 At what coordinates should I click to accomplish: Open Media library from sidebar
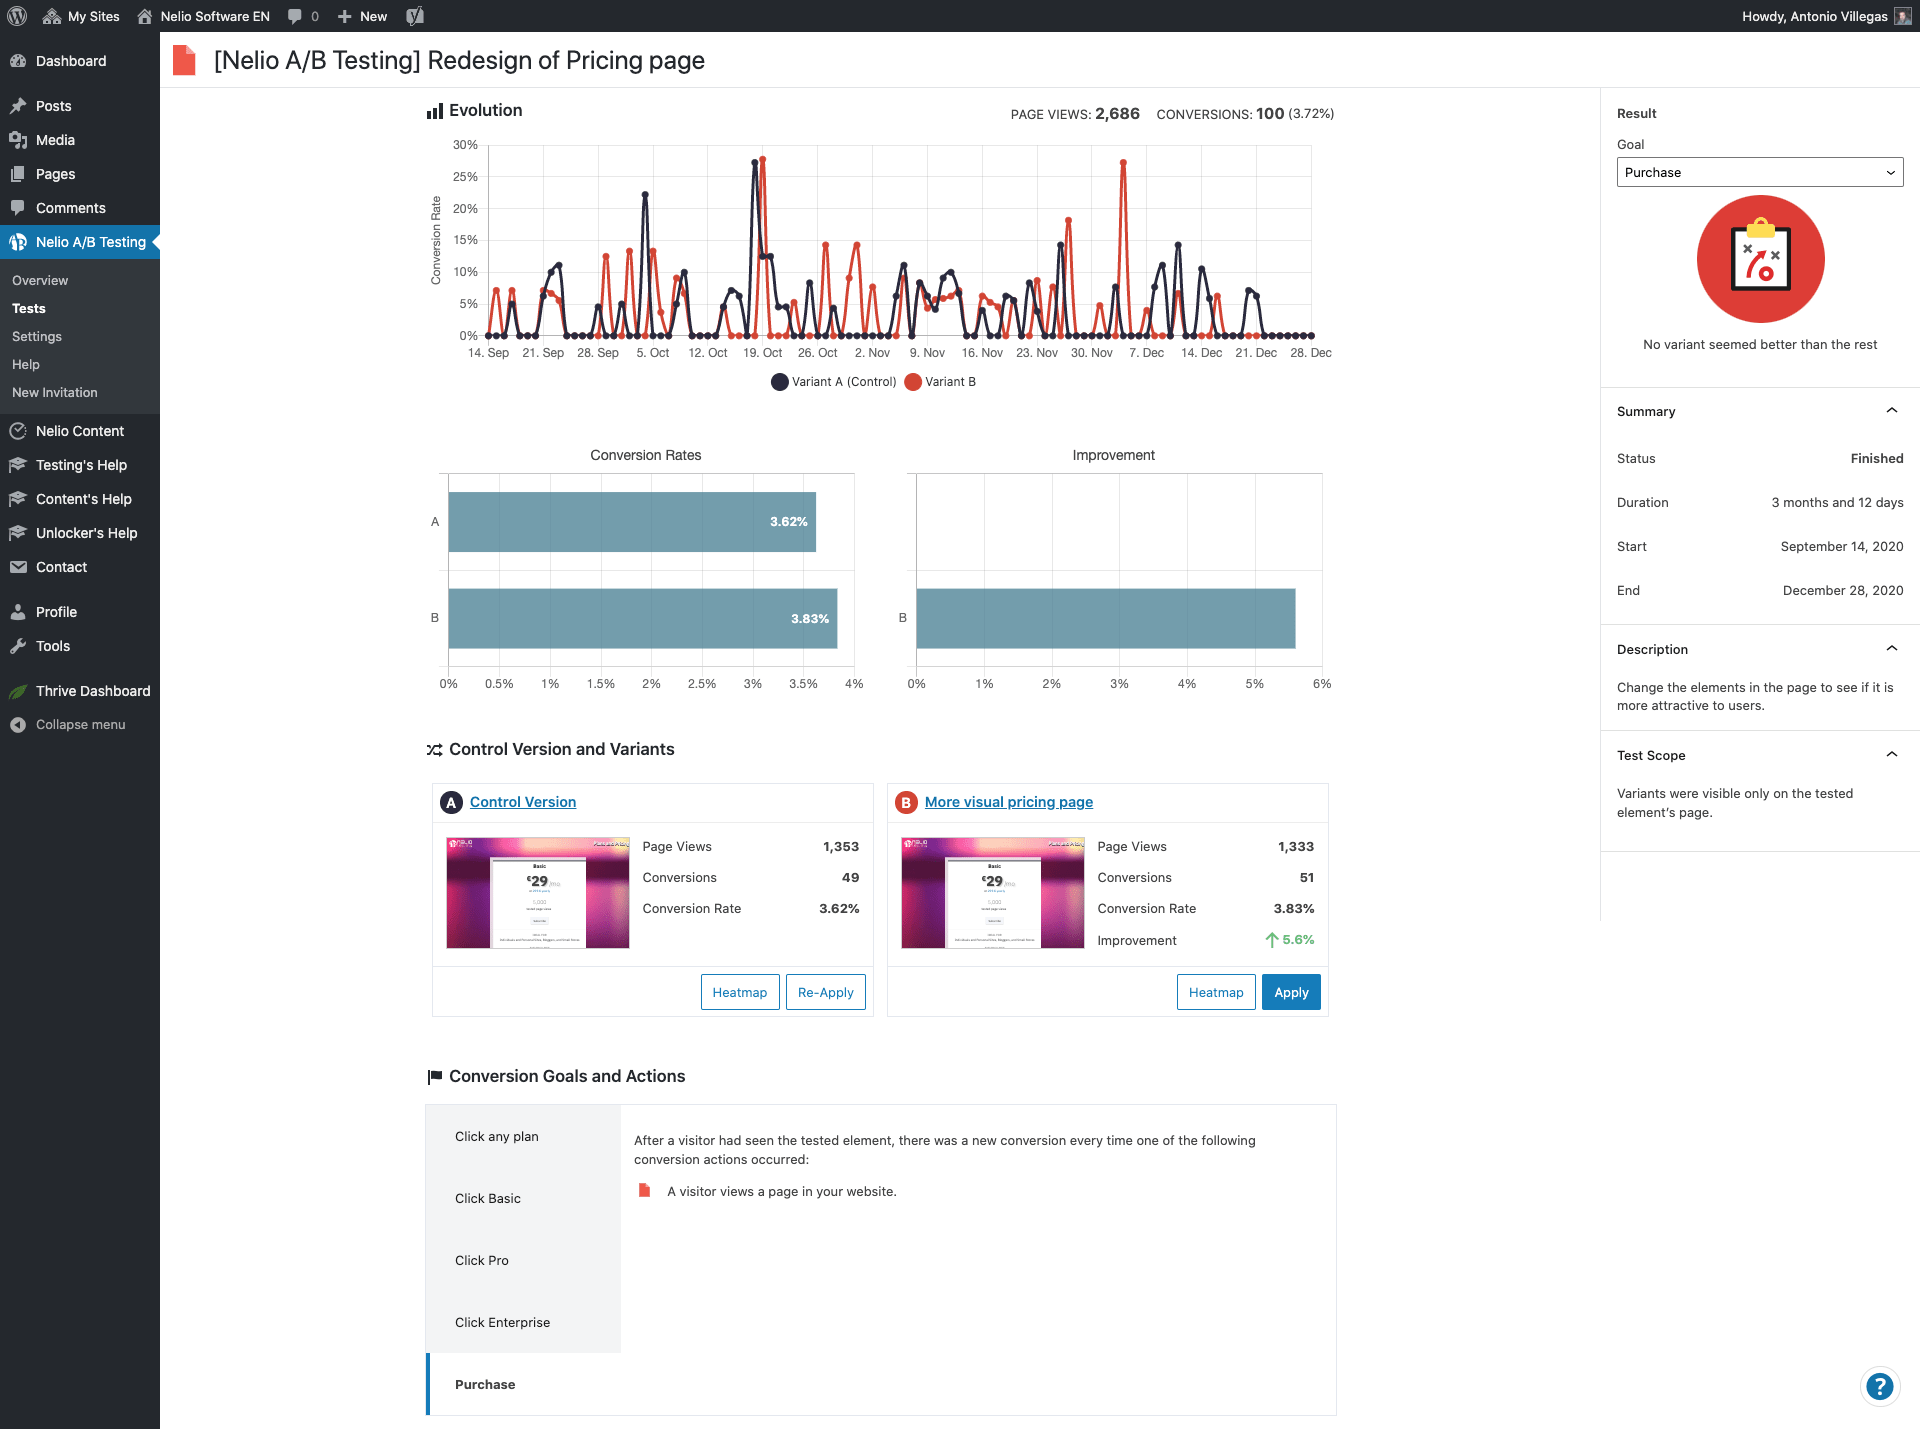tap(55, 140)
